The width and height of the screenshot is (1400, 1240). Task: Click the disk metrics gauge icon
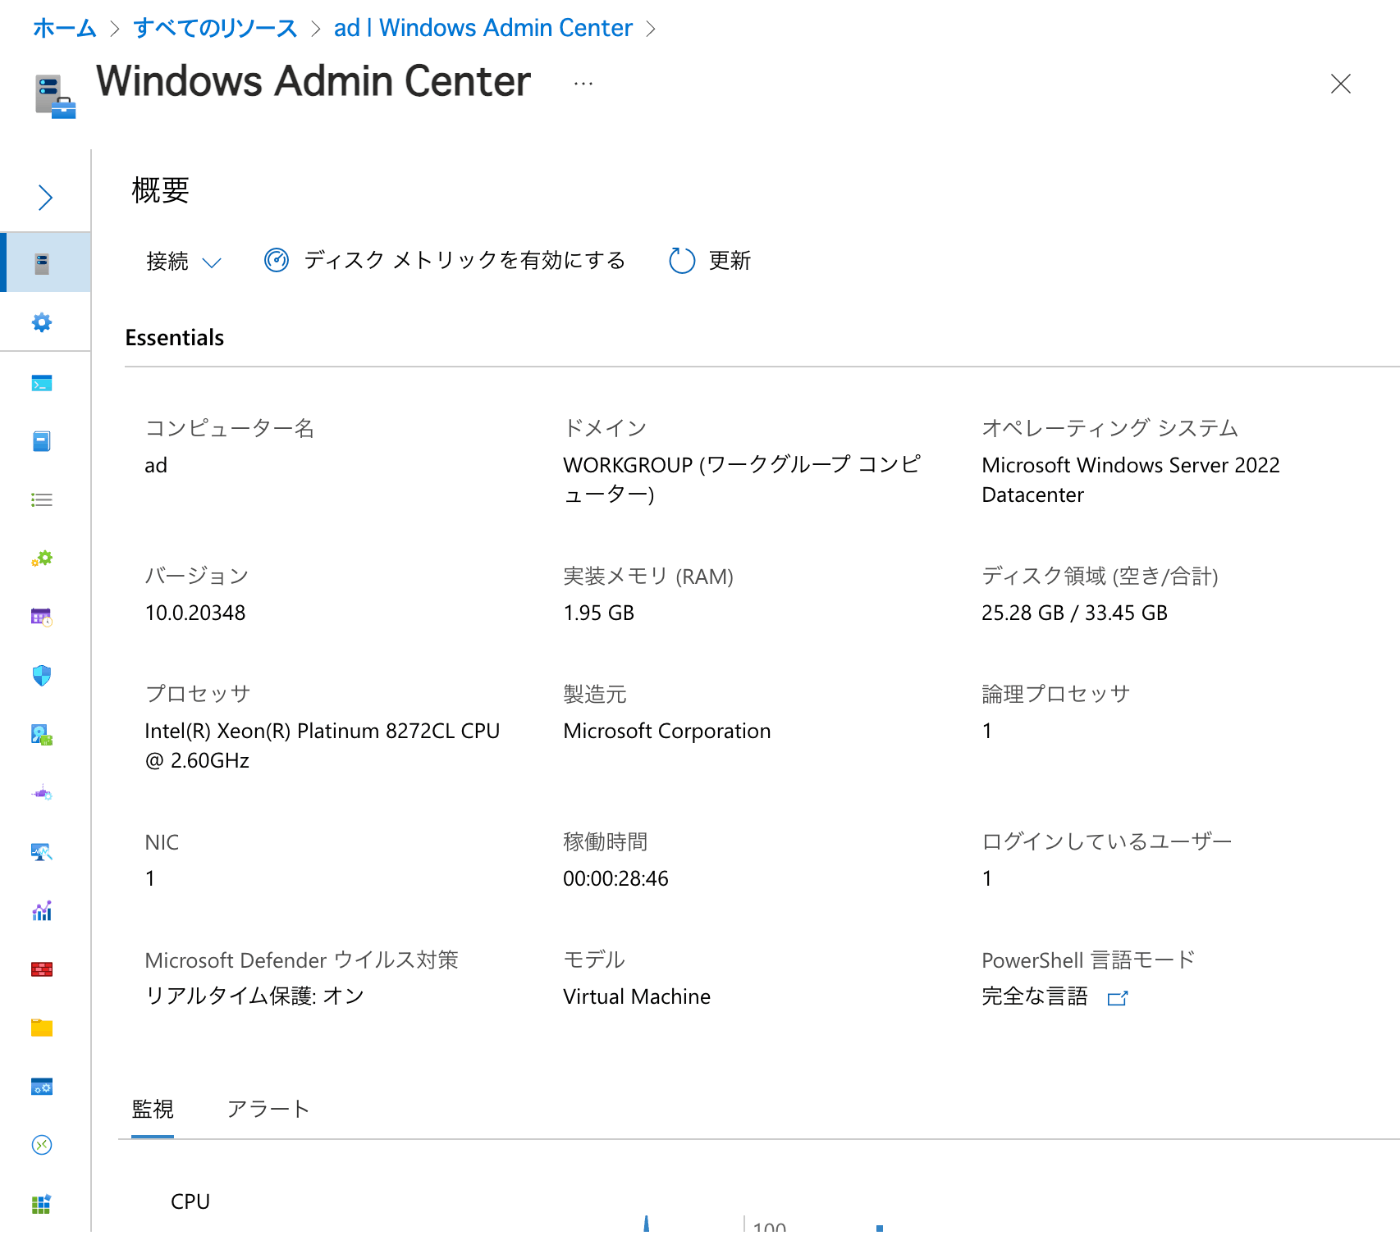277,260
